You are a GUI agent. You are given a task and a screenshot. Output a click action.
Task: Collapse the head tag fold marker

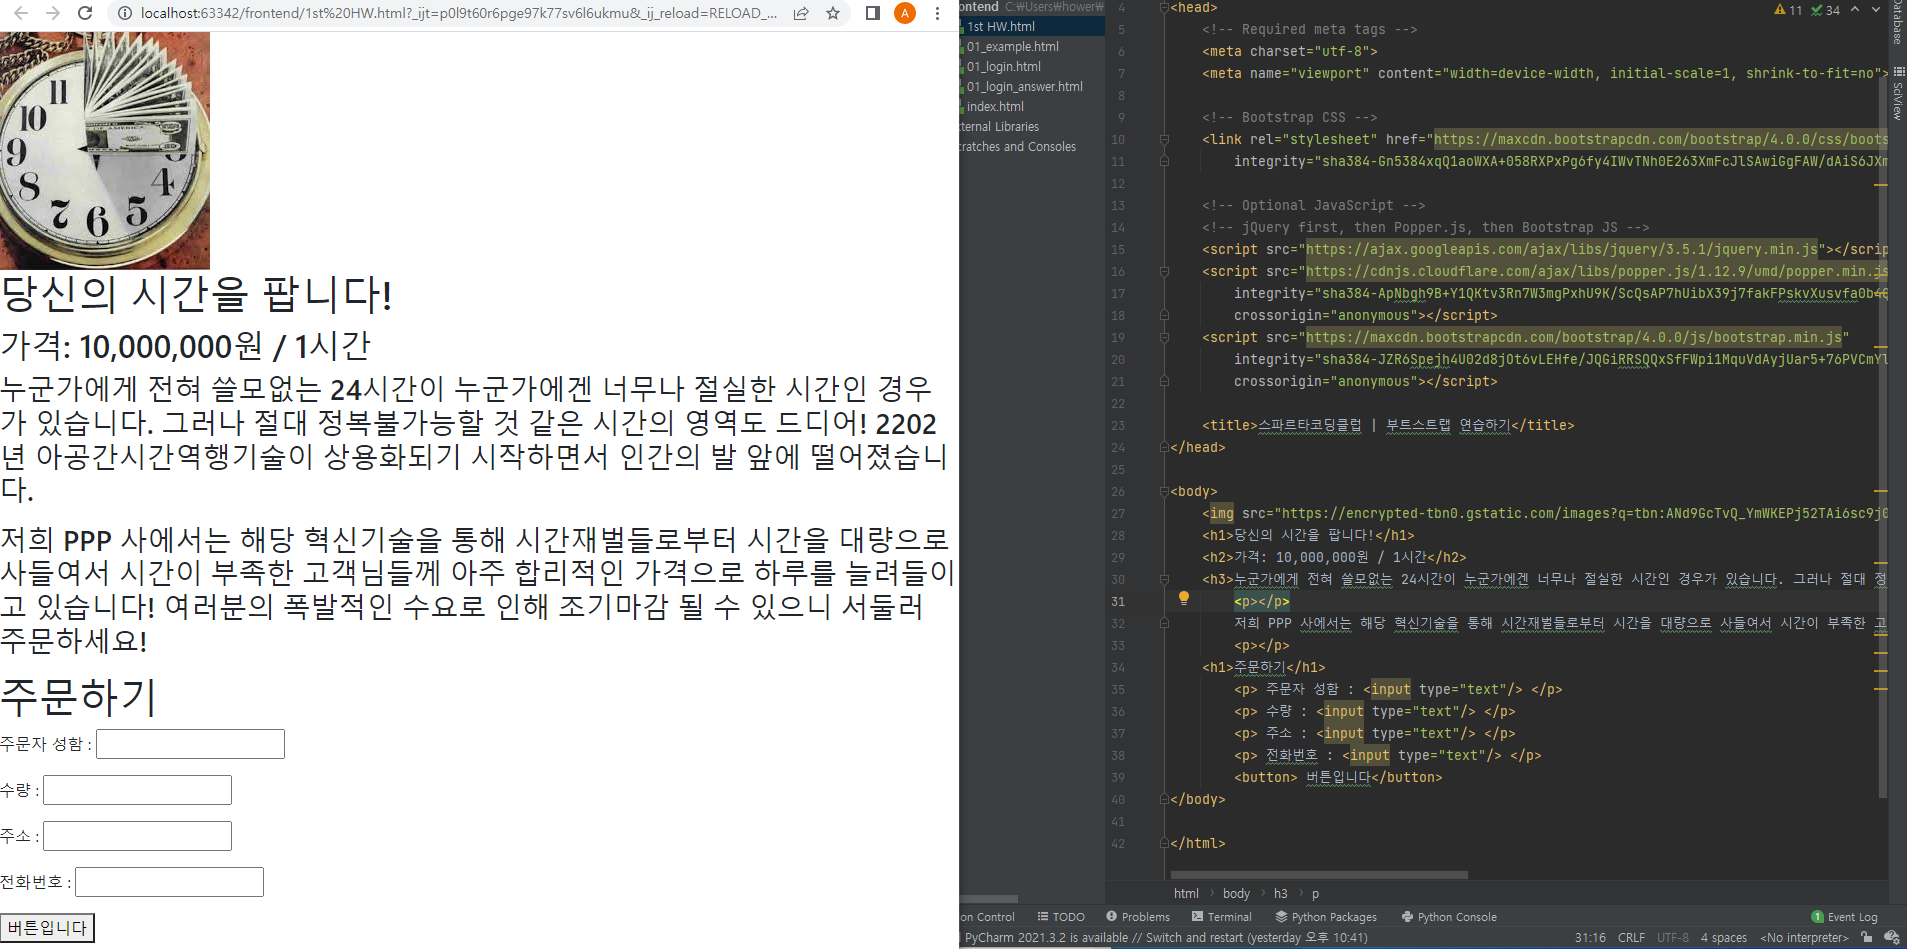(x=1164, y=8)
